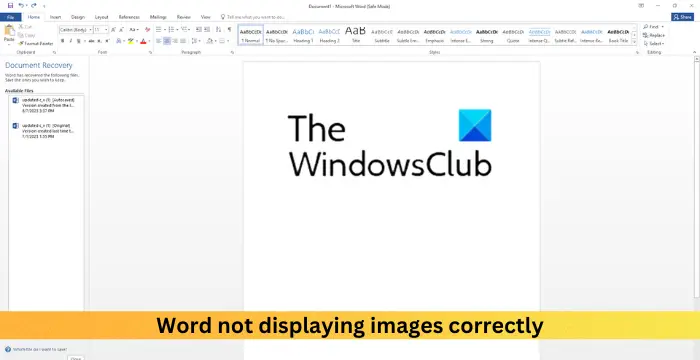
Task: Click the red font color swatch
Action: (x=143, y=41)
